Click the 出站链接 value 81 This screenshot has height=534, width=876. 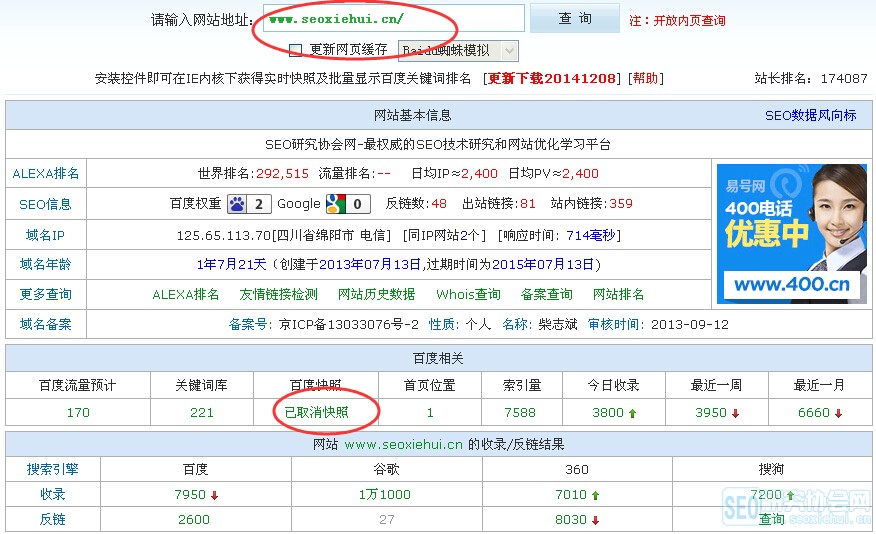tap(528, 204)
